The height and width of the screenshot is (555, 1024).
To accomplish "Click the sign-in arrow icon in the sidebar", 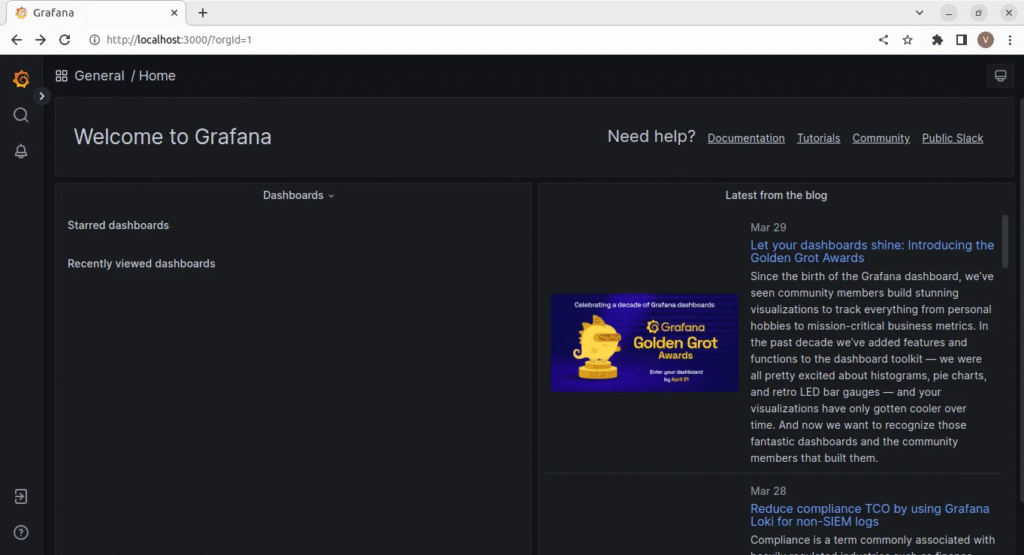I will point(21,497).
